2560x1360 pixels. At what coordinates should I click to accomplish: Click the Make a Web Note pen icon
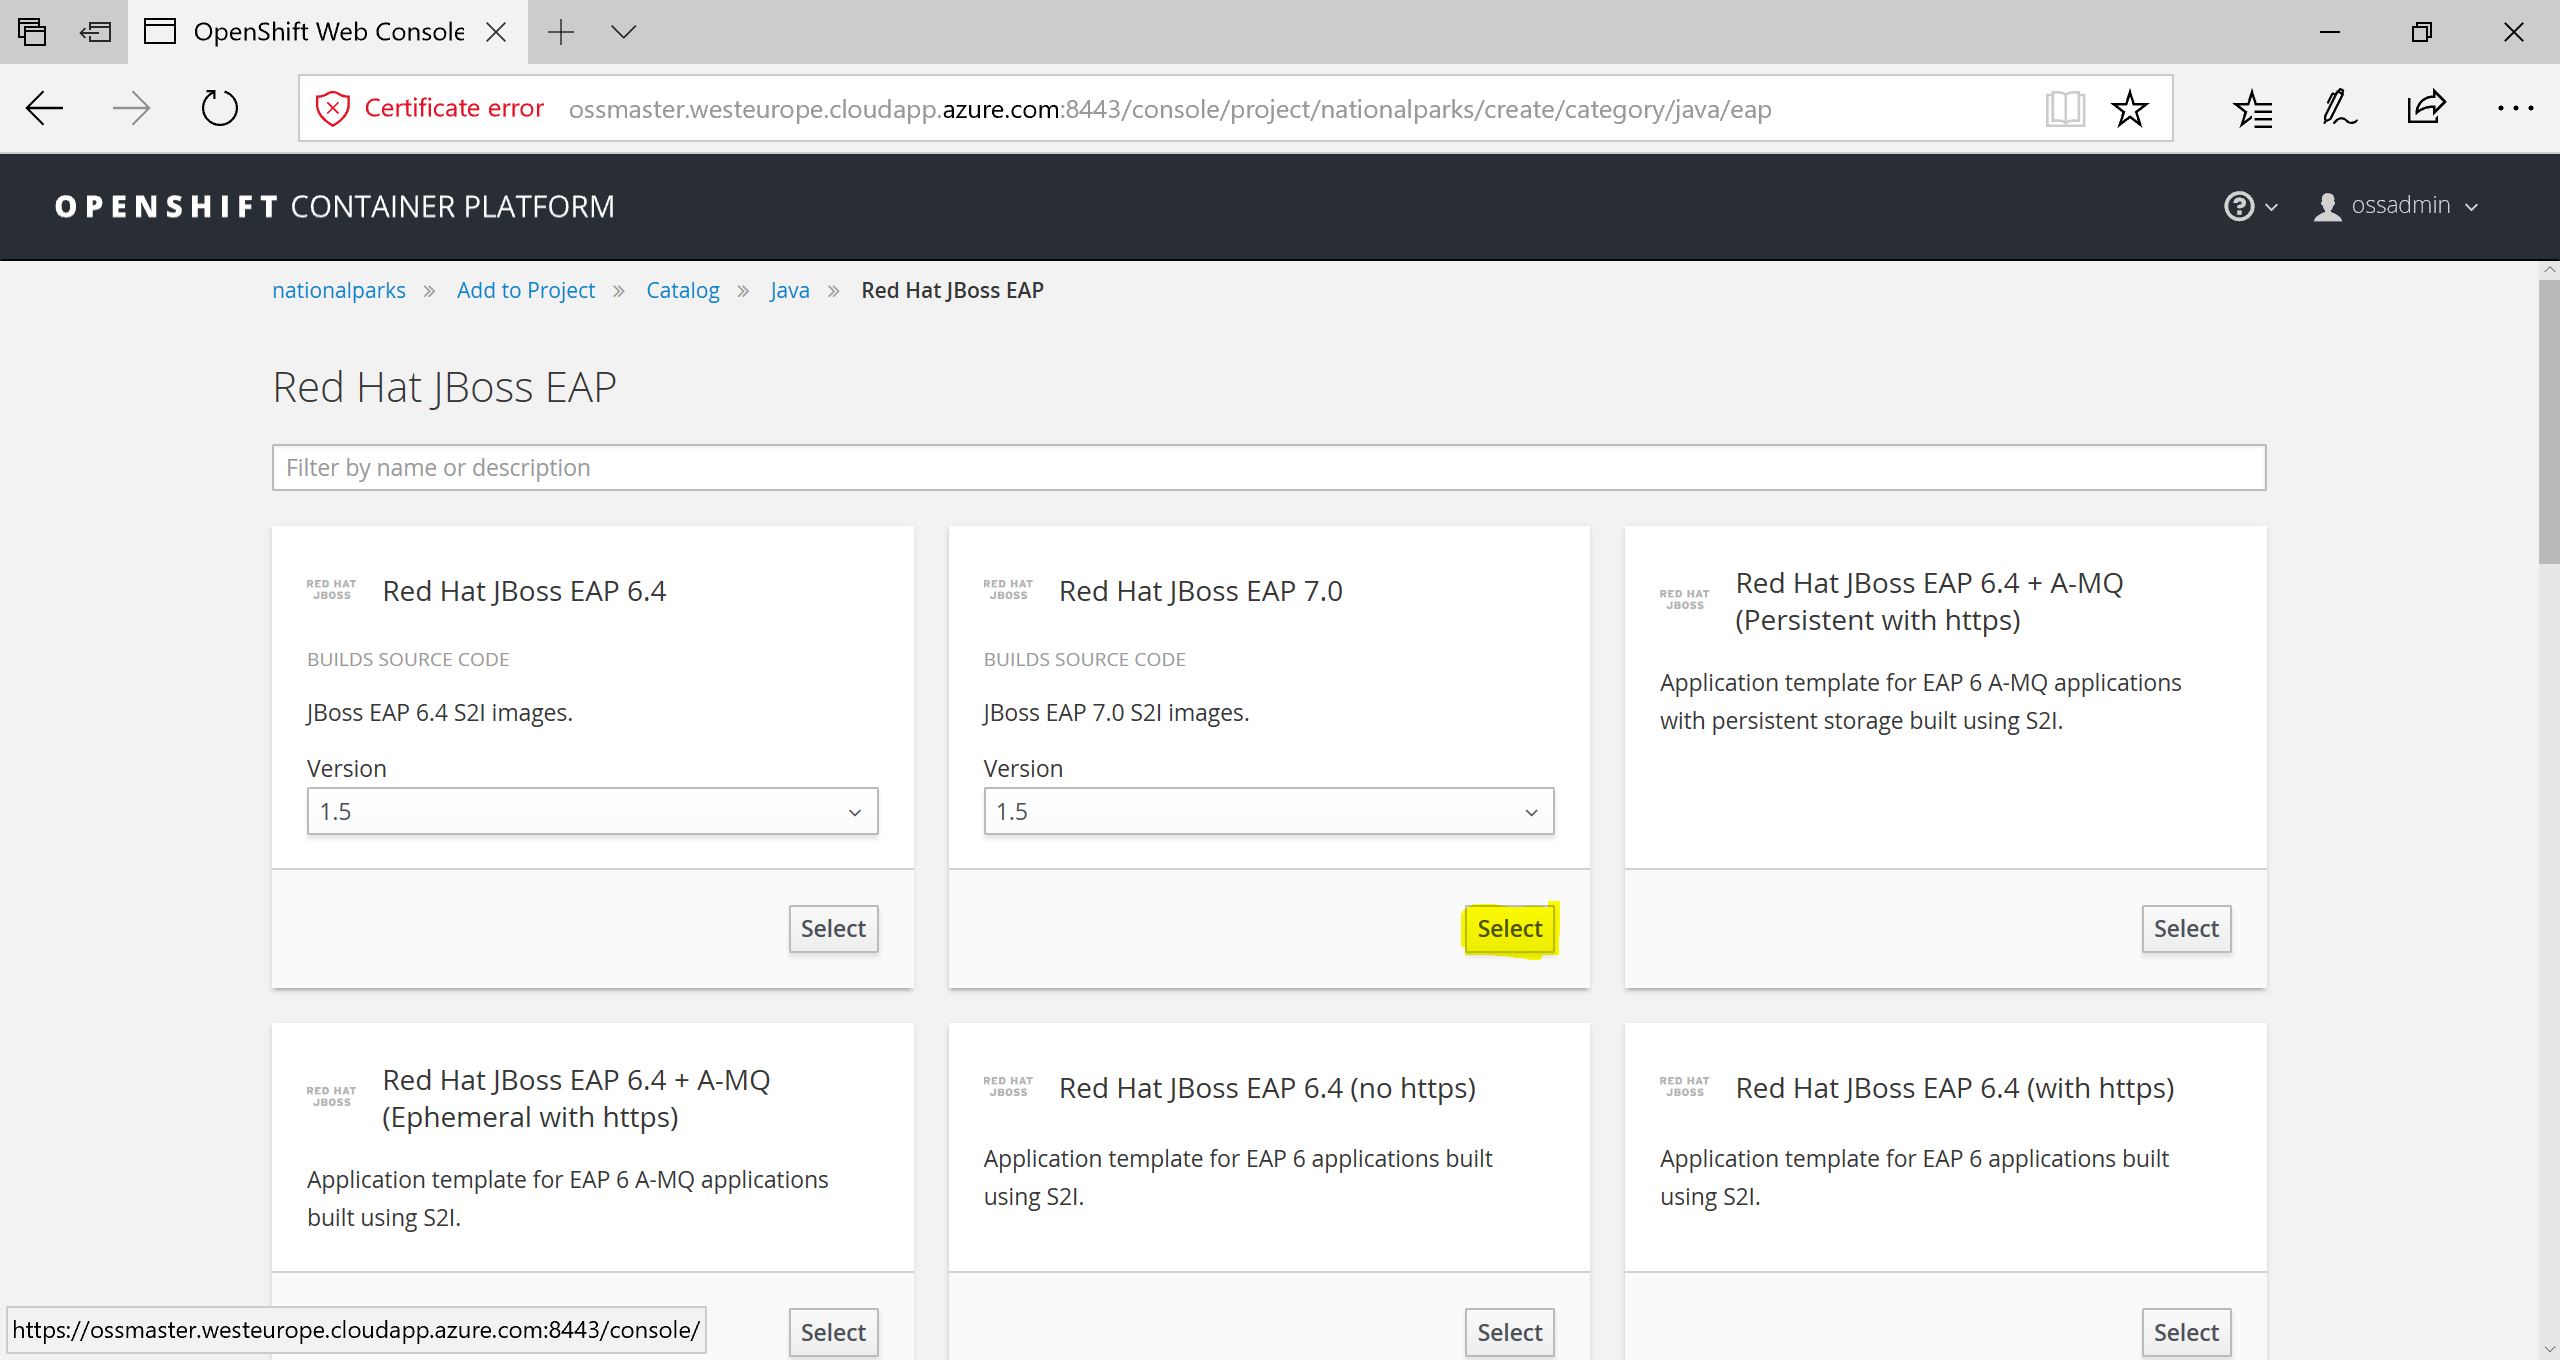point(2339,108)
